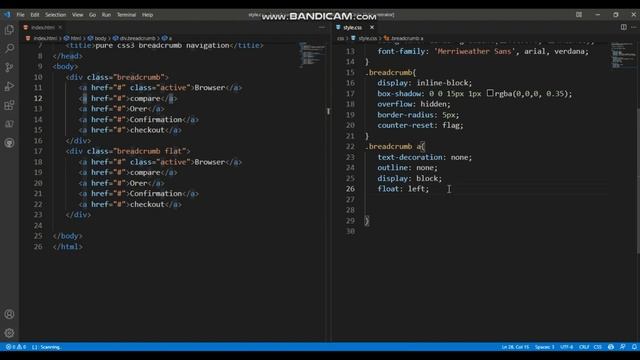Switch to the style.css tab
The width and height of the screenshot is (640, 360).
(352, 27)
